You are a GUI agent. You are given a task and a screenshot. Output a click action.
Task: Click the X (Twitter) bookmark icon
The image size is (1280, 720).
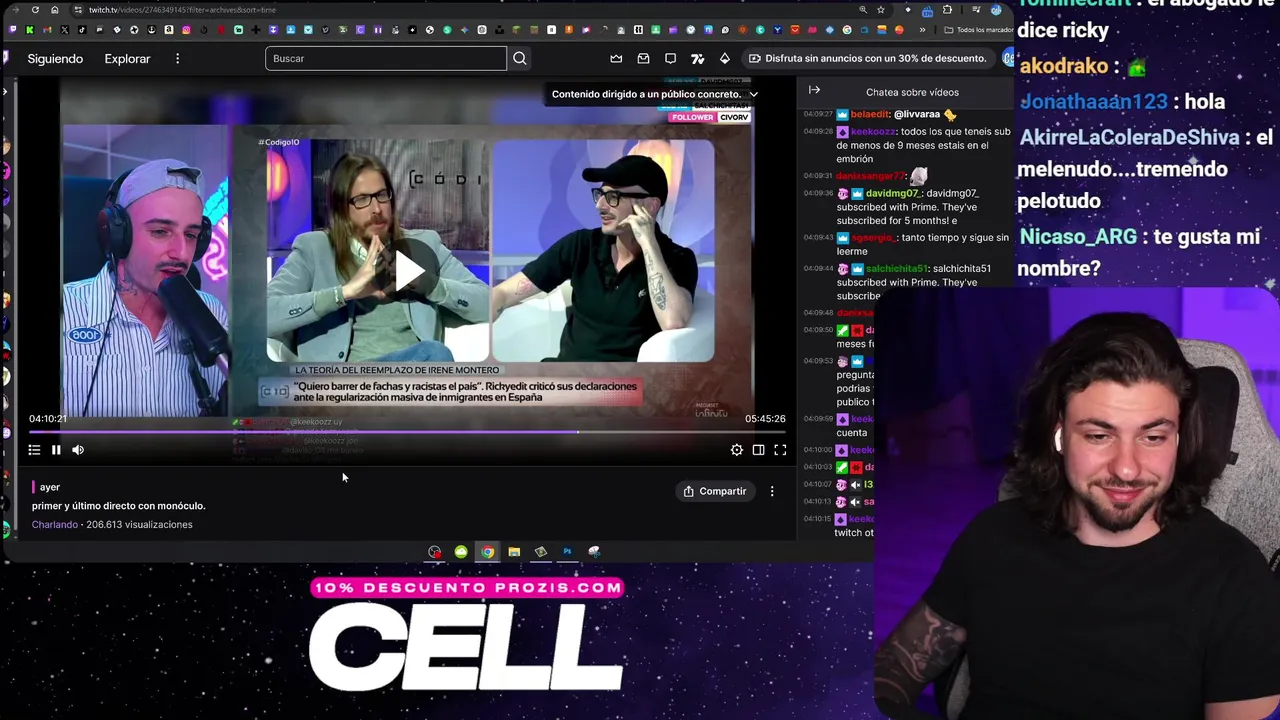65,30
